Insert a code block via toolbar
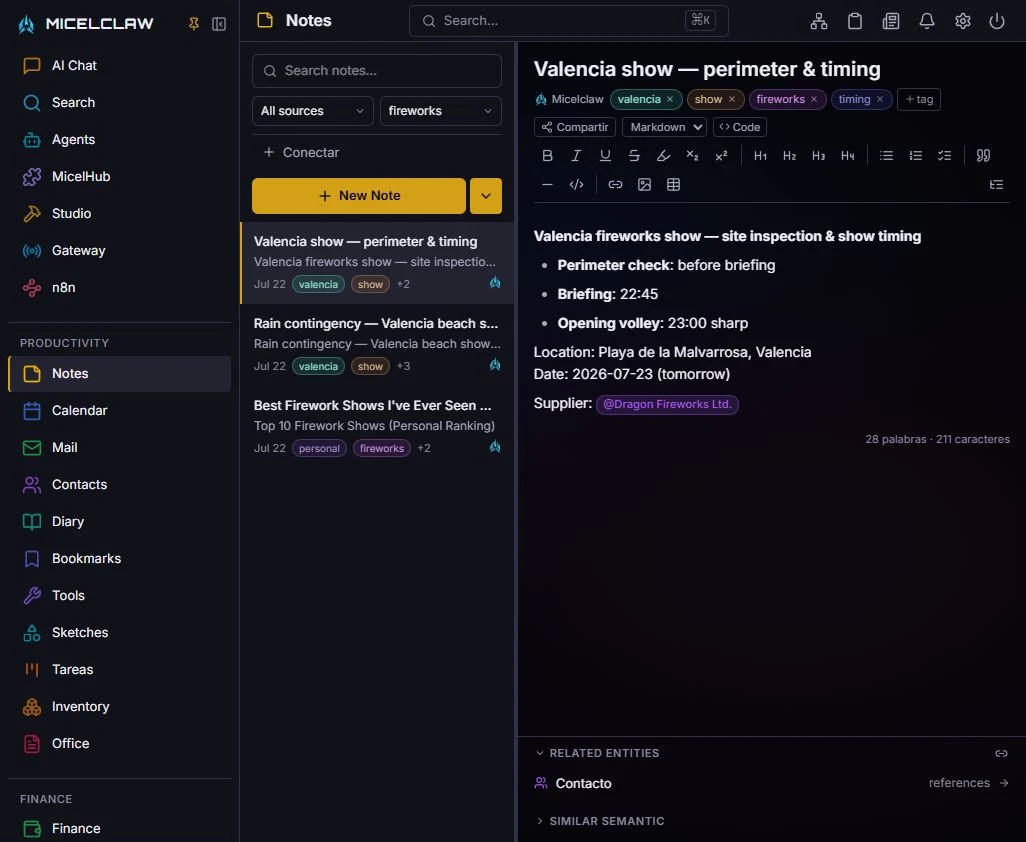 (576, 184)
